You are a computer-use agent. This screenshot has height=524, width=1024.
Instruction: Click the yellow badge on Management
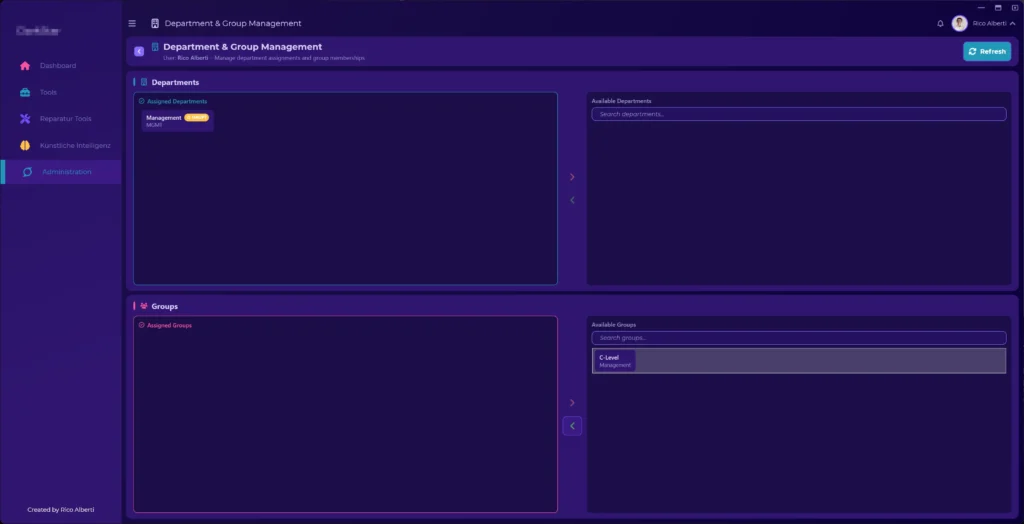tap(197, 118)
